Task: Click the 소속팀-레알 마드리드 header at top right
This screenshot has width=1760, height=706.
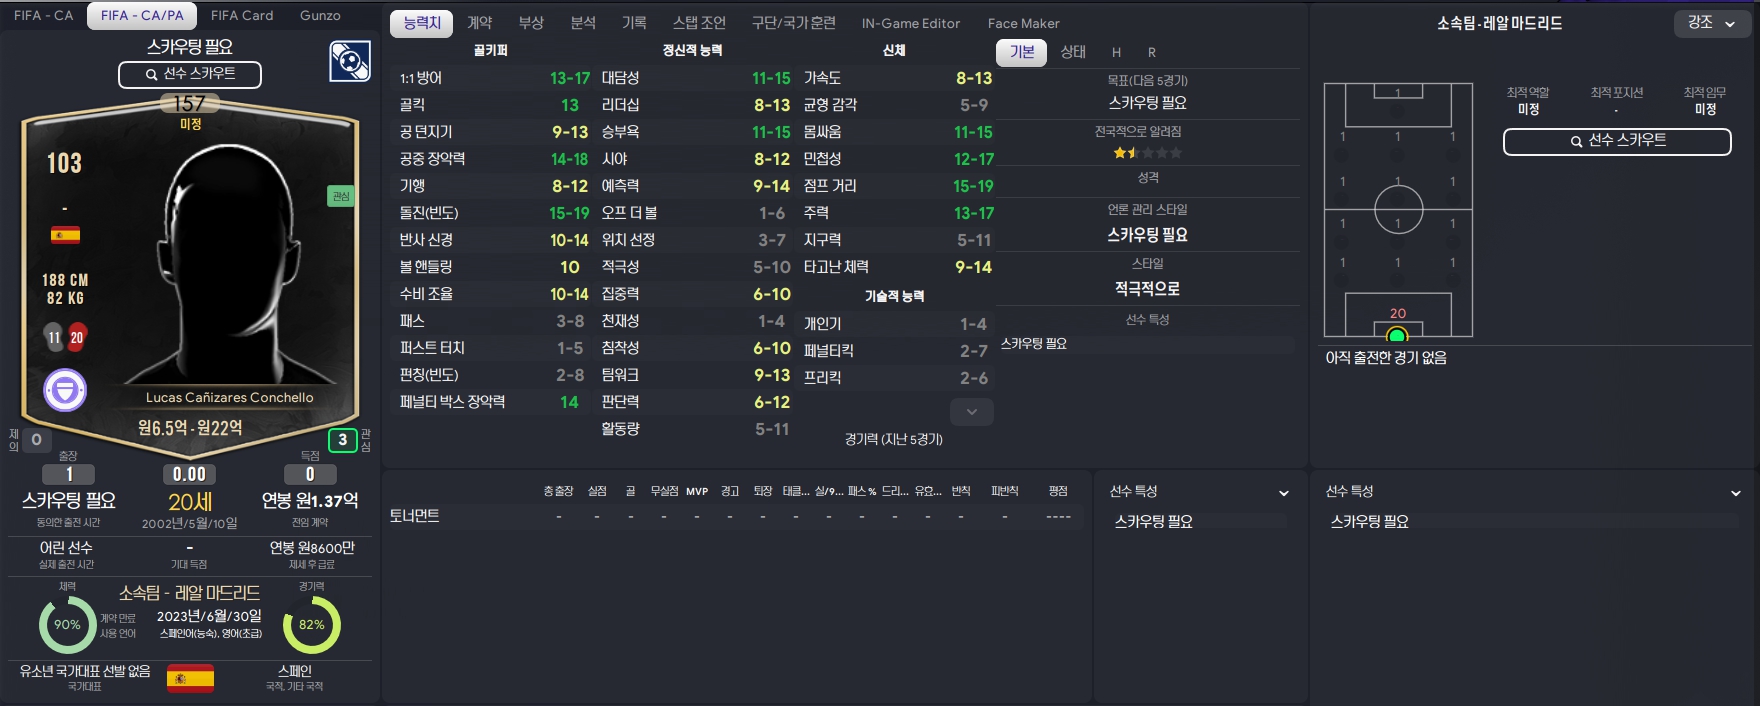Action: [x=1499, y=23]
